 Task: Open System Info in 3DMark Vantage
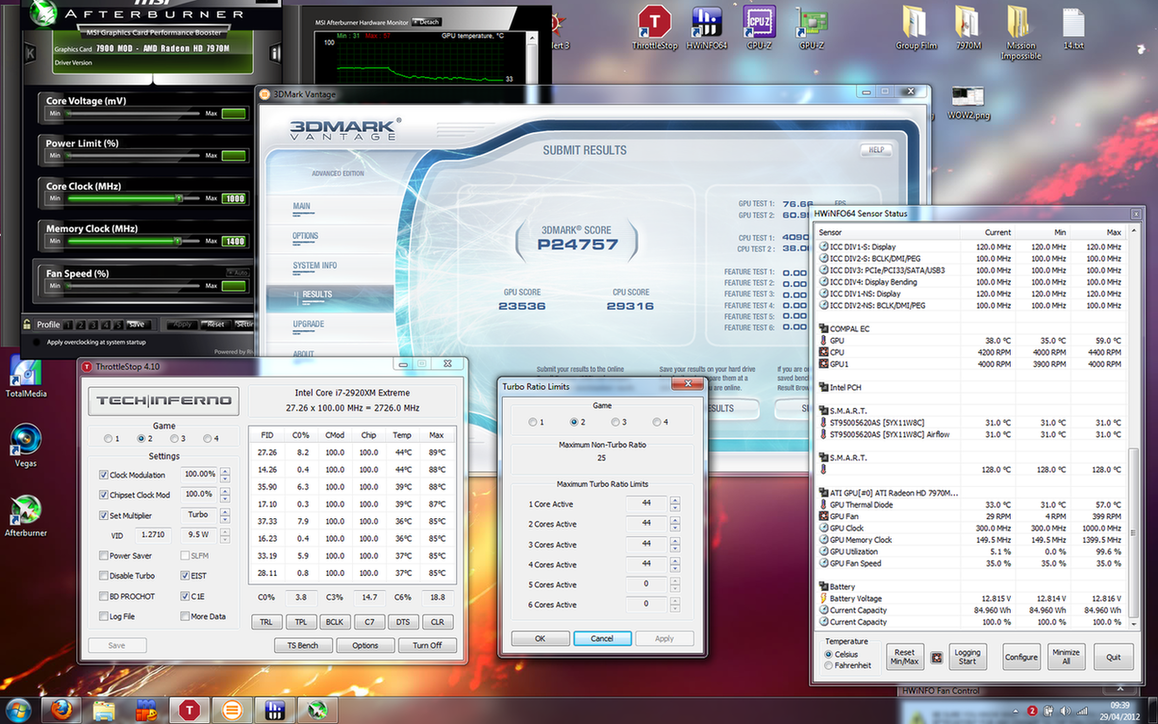pos(315,266)
